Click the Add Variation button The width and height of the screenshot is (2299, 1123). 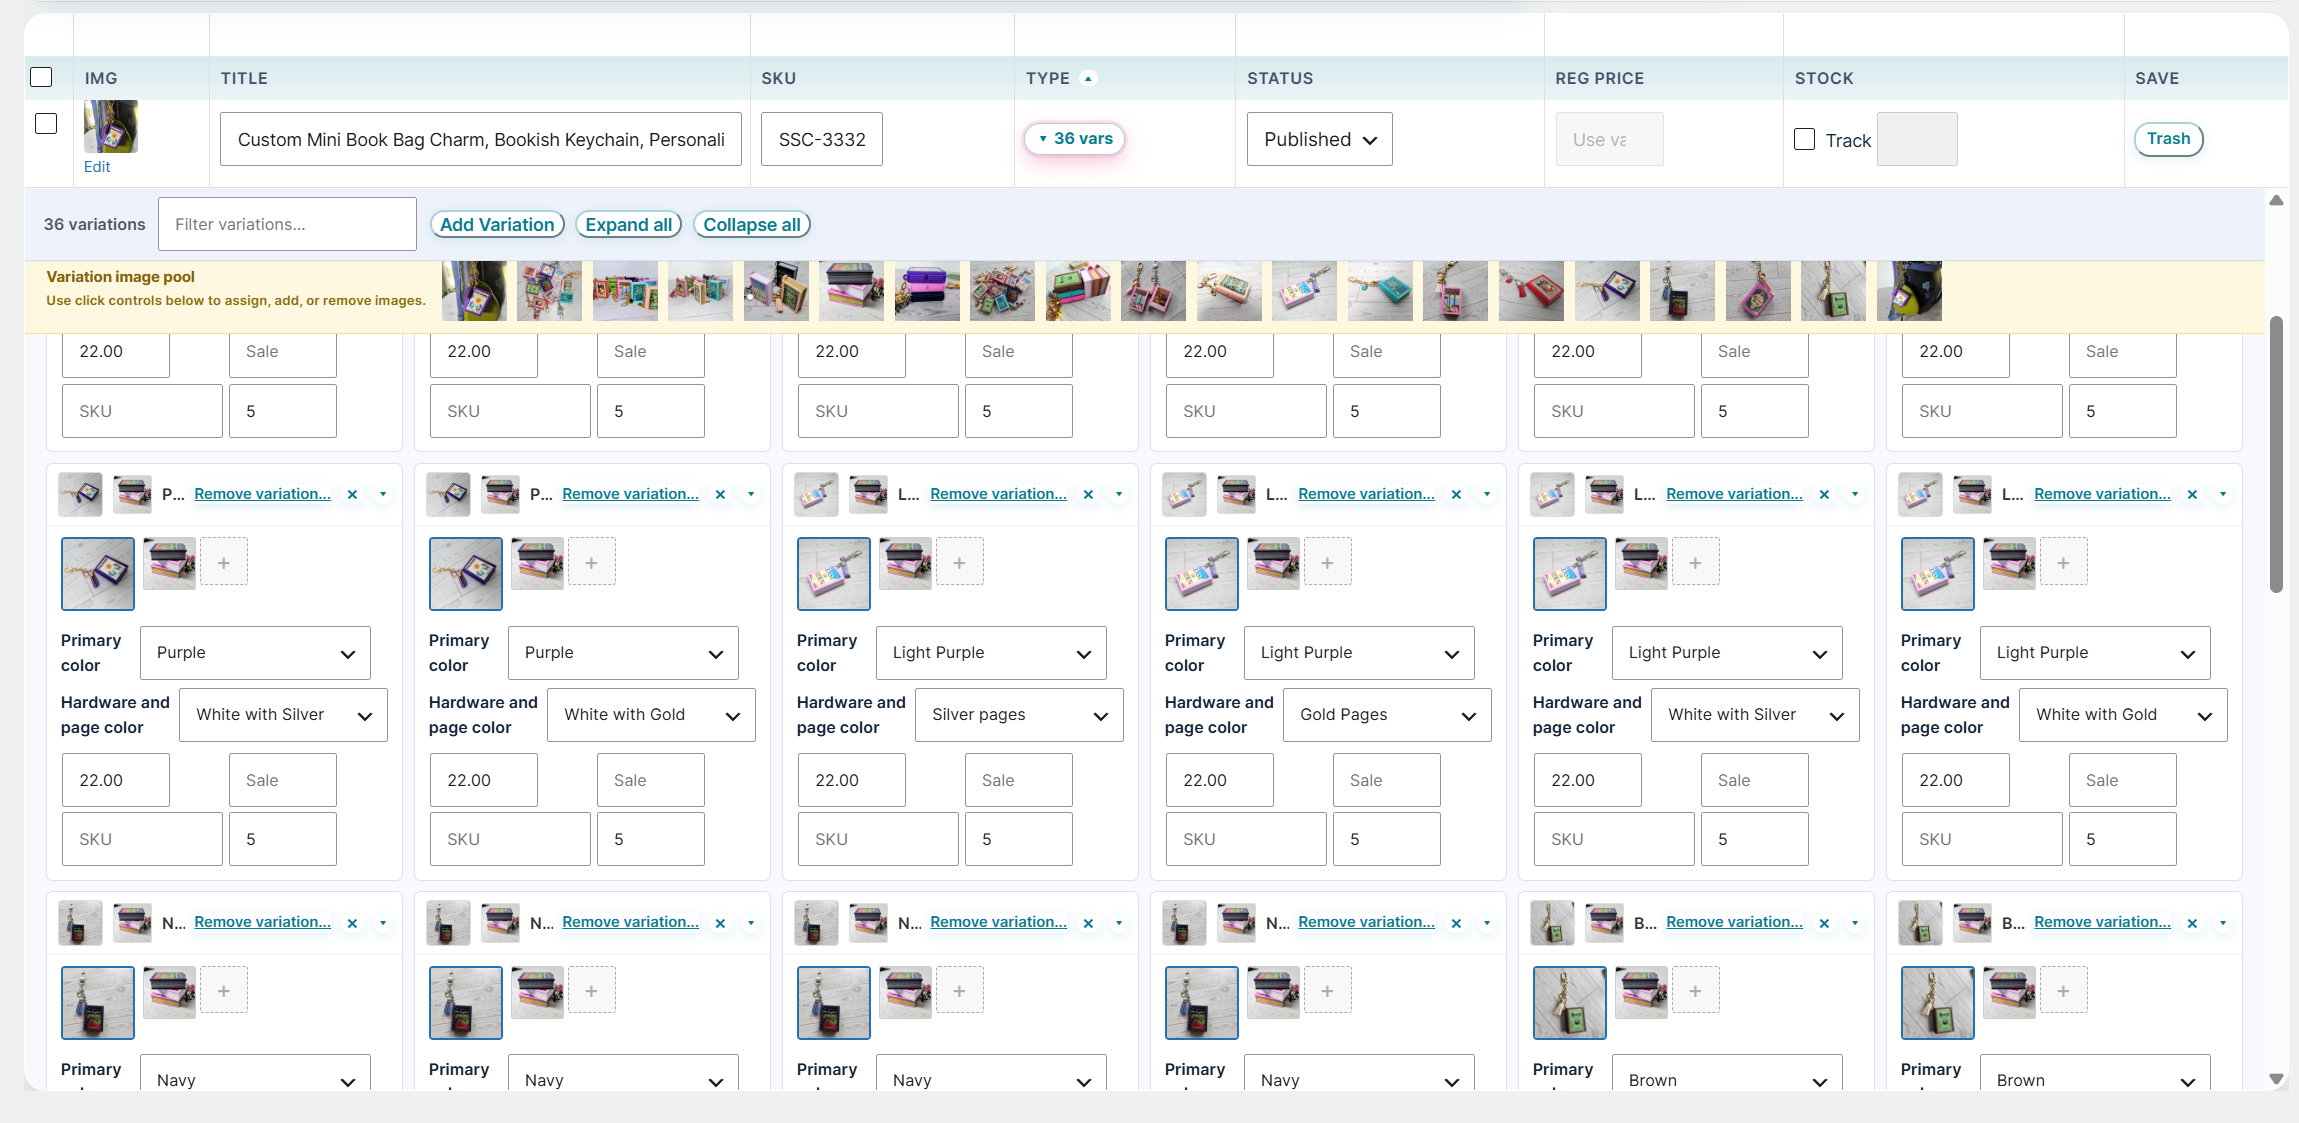[497, 225]
